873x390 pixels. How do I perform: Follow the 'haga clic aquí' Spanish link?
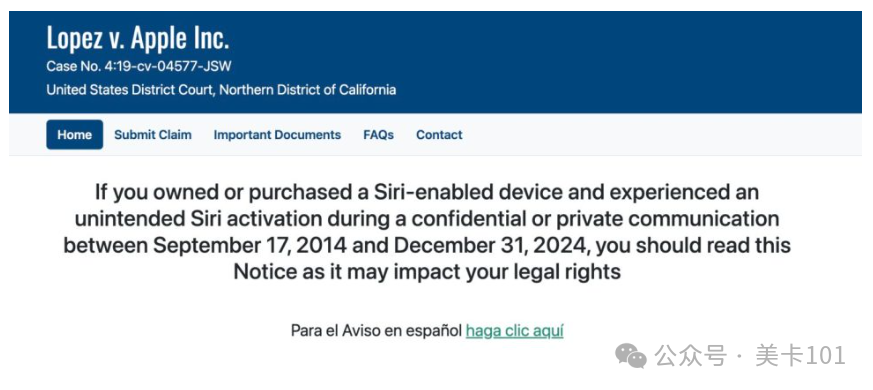(514, 331)
